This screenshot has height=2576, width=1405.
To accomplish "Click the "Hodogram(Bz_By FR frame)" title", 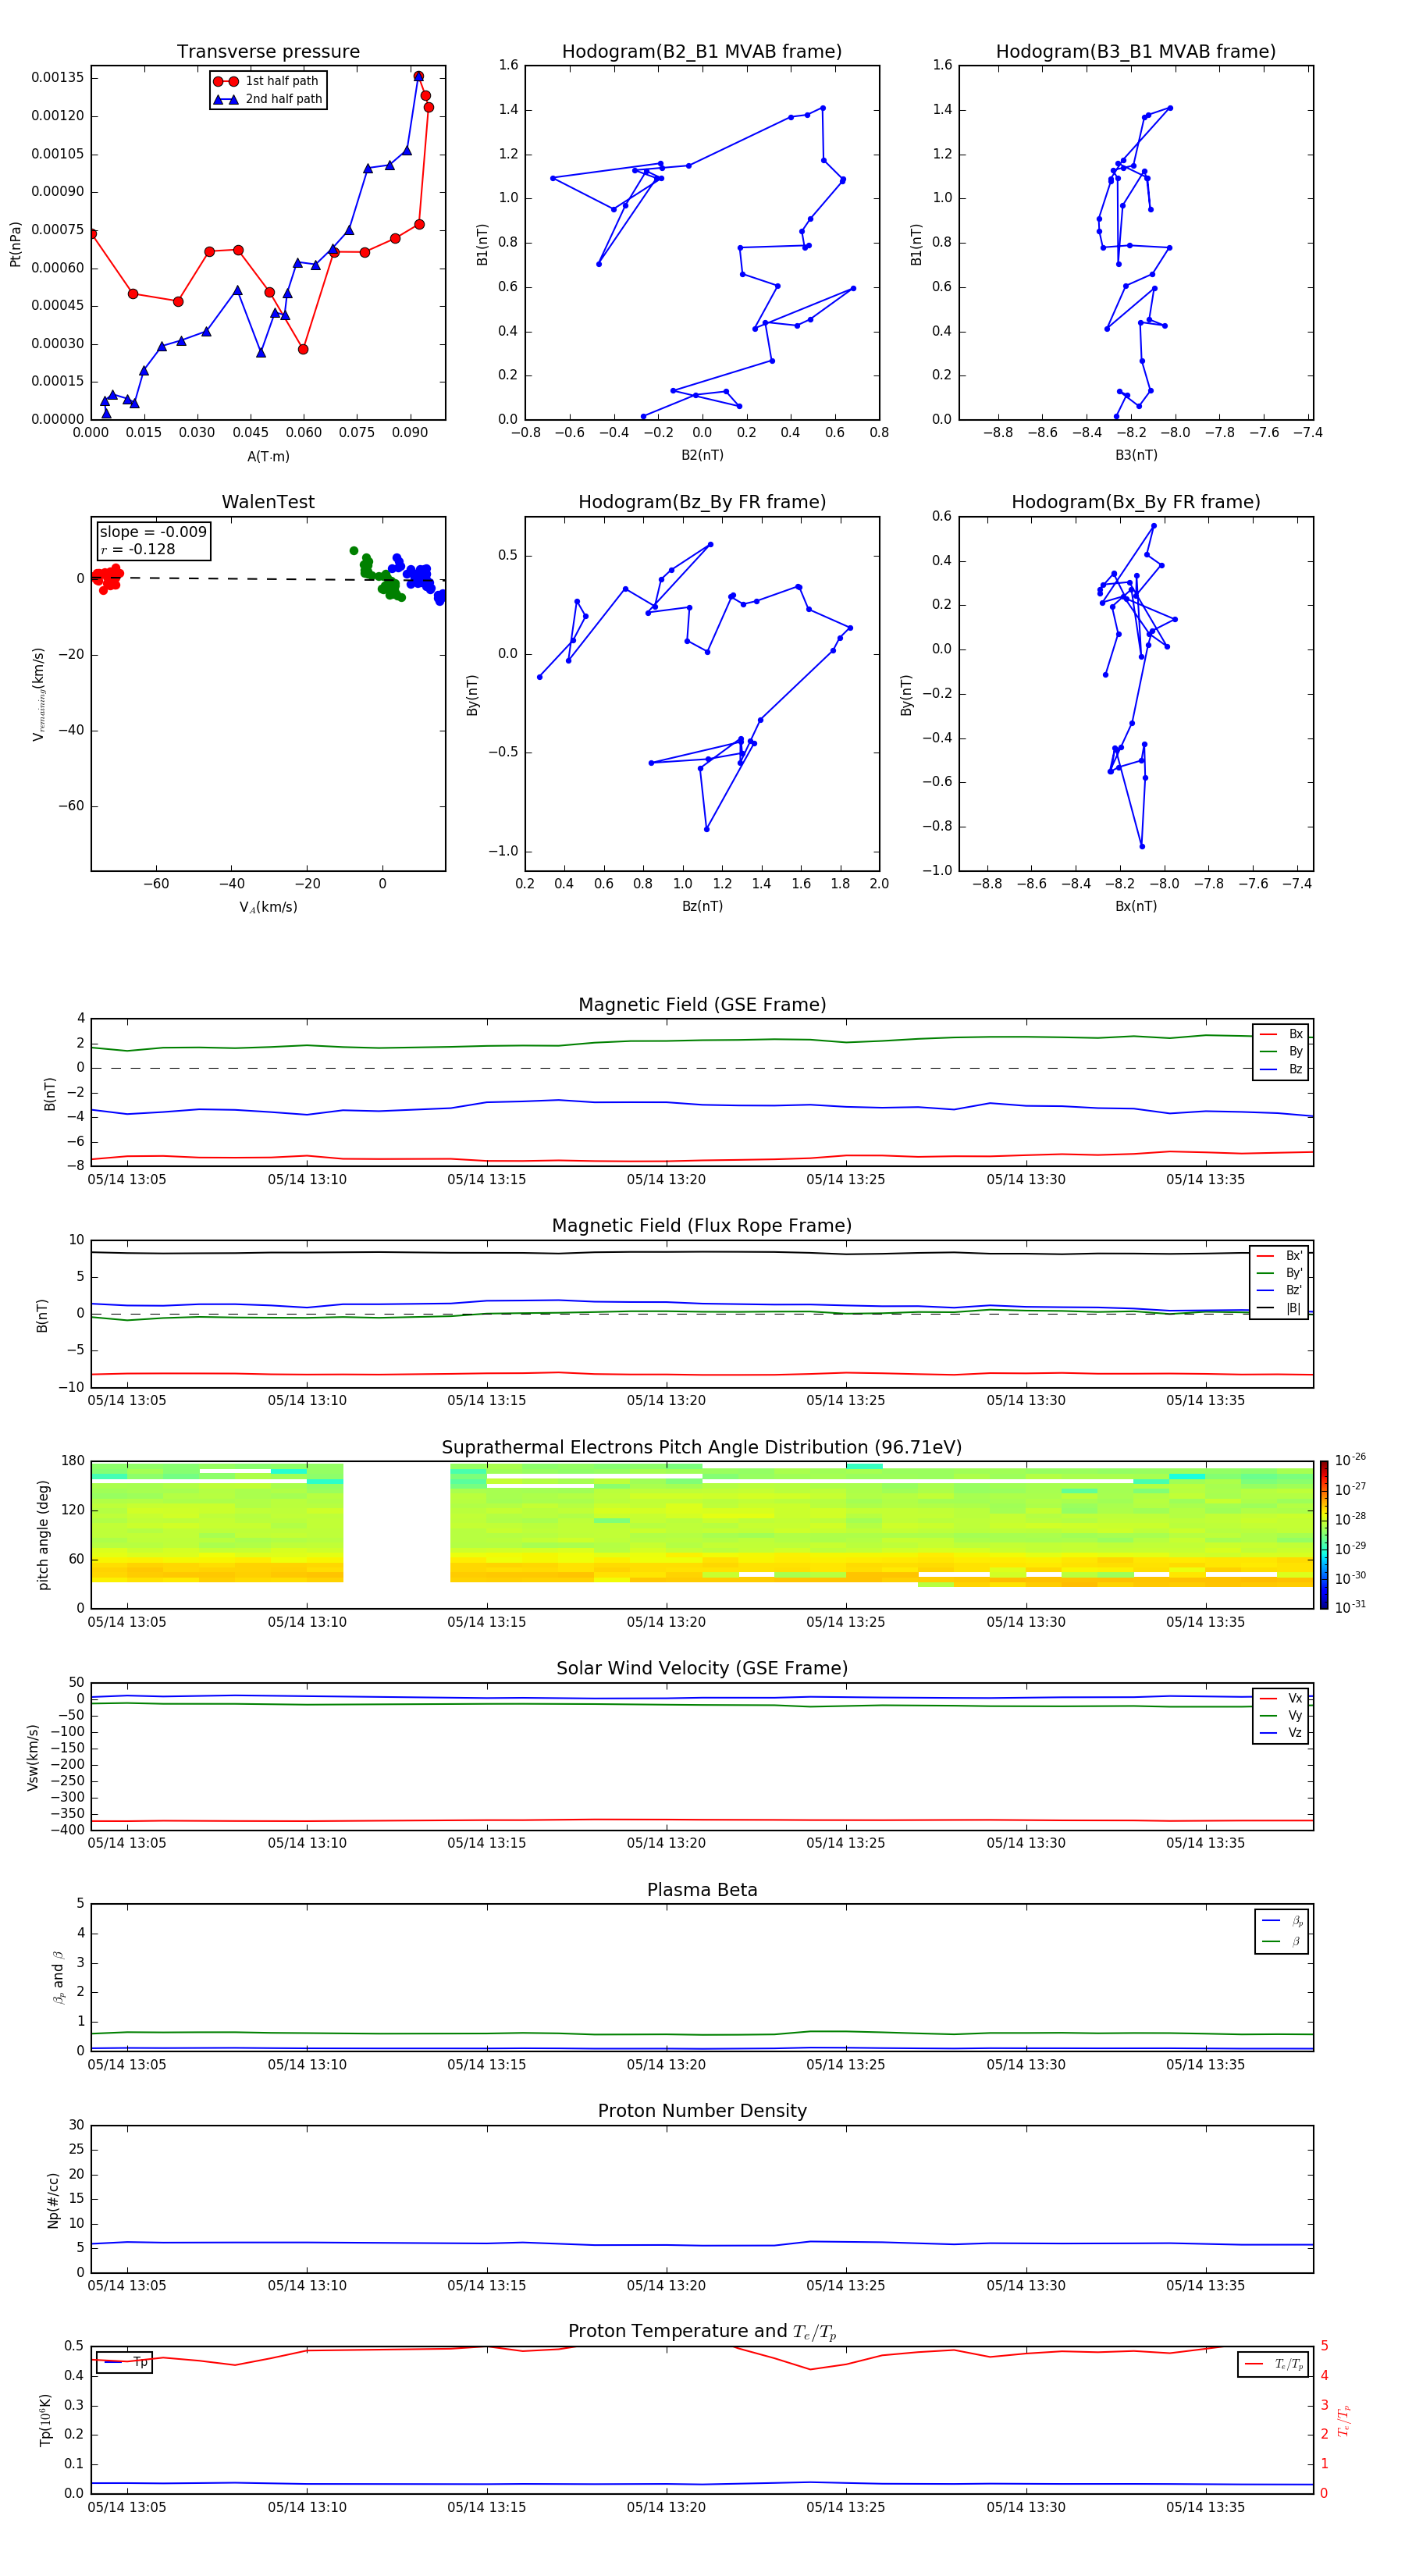I will click(702, 502).
